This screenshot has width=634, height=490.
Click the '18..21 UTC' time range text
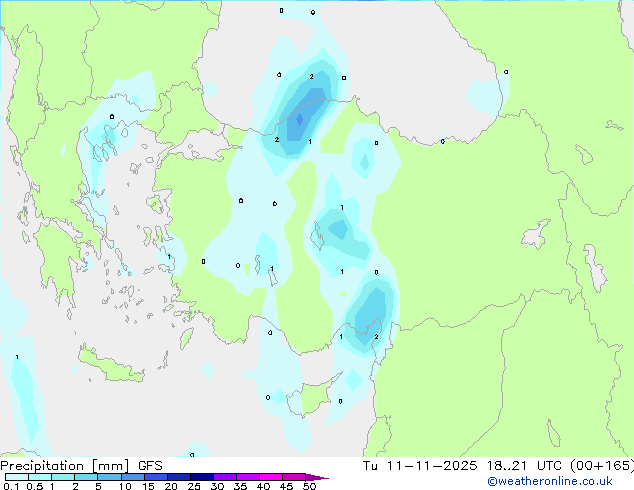click(x=524, y=466)
